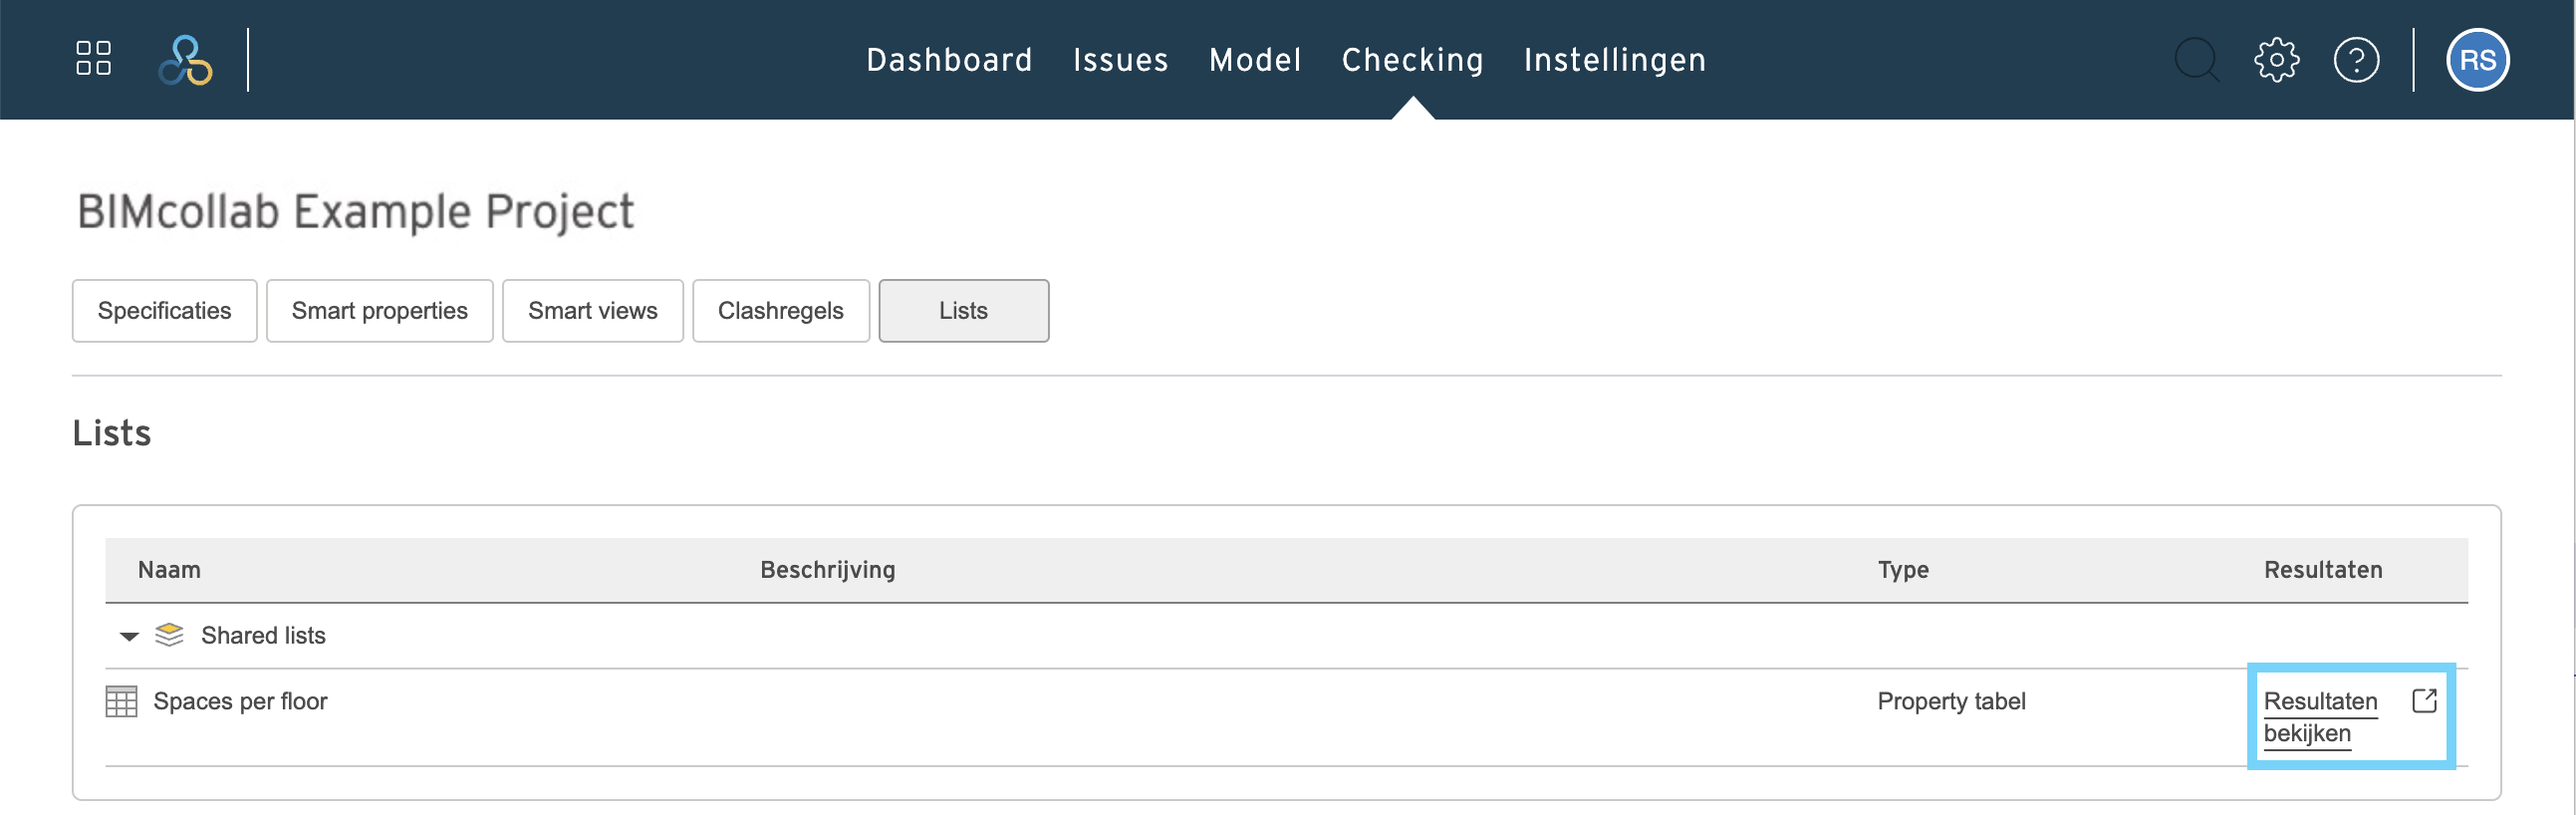Click the BIMcollab logo icon

tap(186, 60)
